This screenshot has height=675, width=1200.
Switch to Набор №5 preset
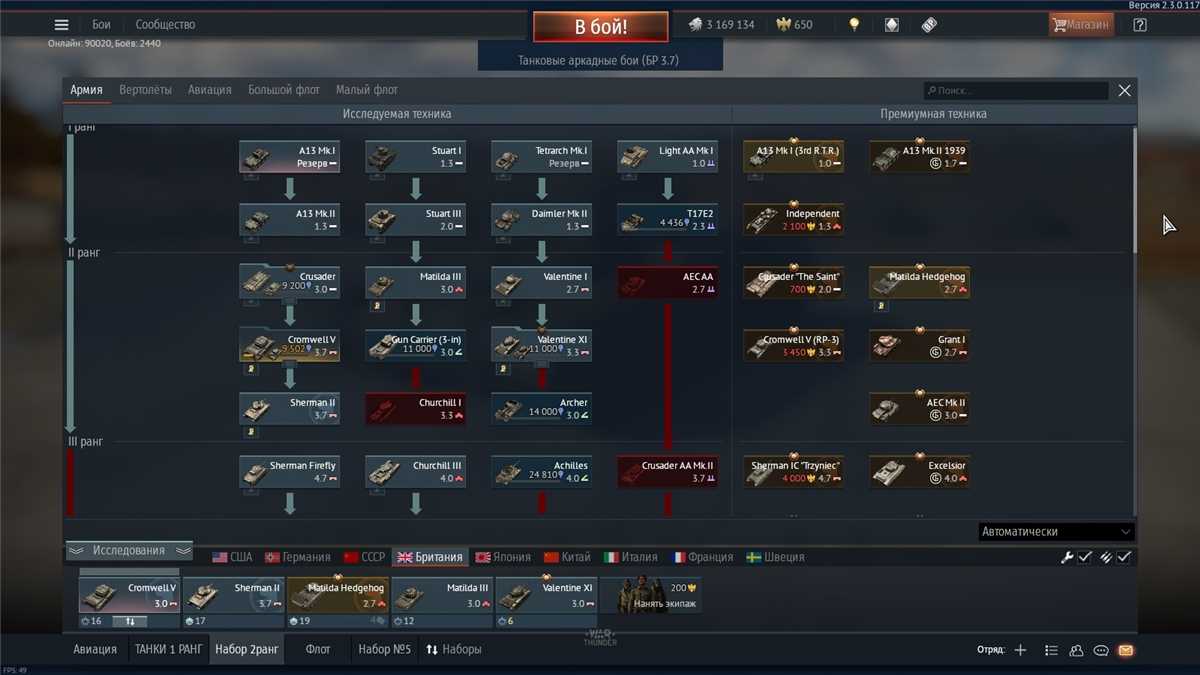point(384,649)
